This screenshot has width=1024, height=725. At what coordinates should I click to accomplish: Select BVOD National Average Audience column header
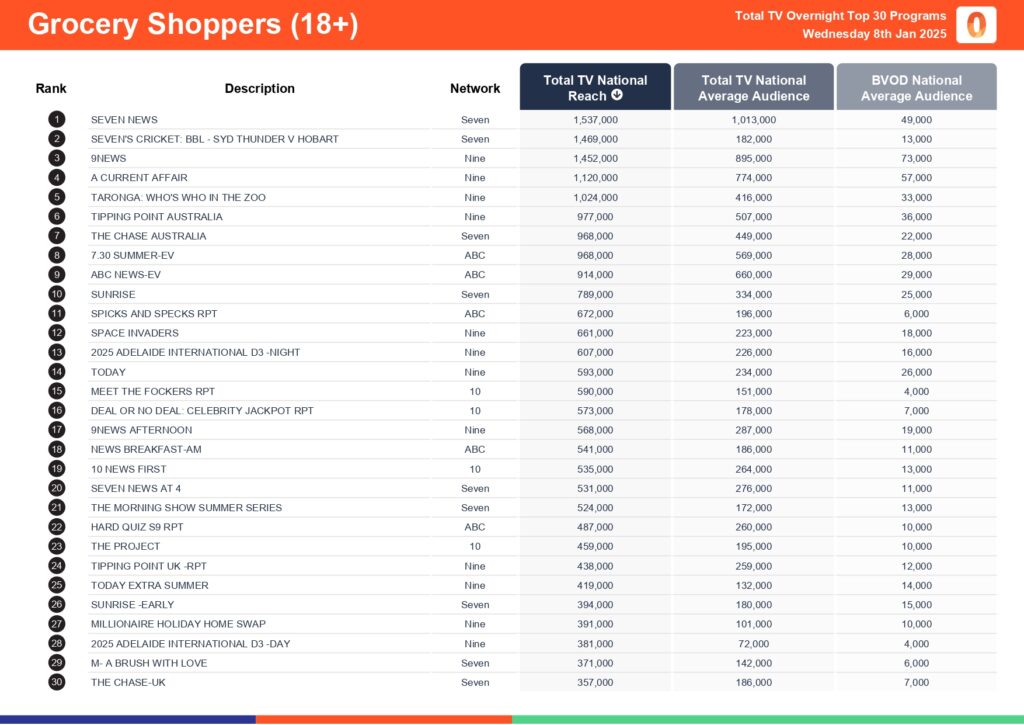[x=916, y=88]
